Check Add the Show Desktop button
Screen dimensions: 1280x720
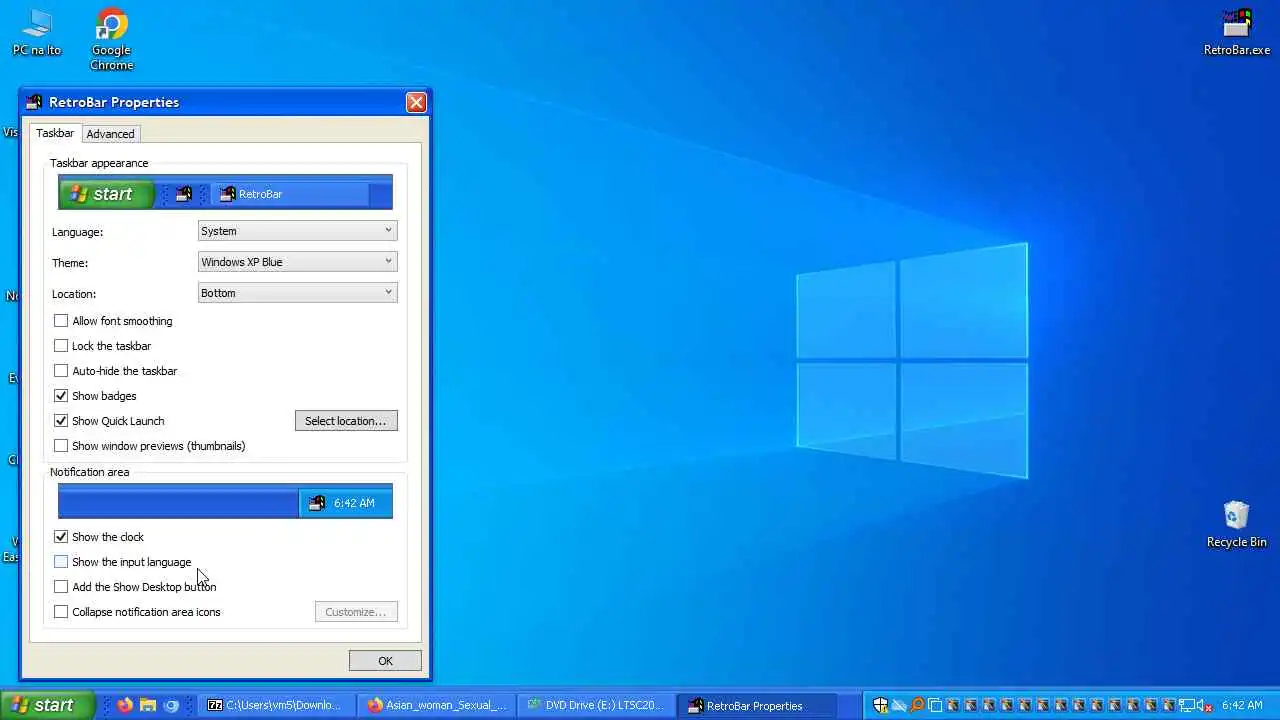coord(61,587)
